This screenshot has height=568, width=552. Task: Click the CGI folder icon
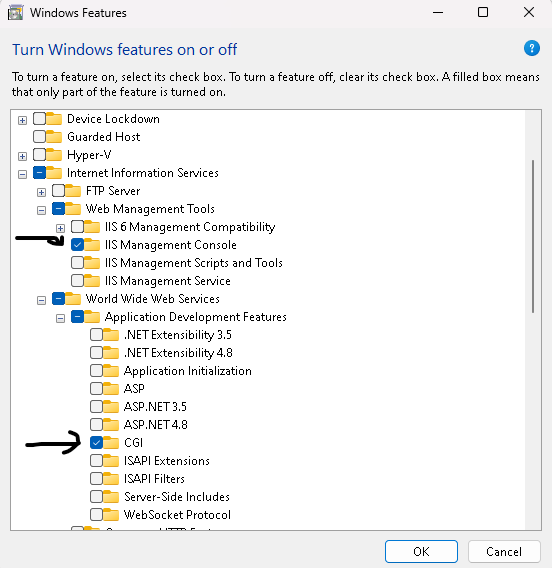coord(110,442)
